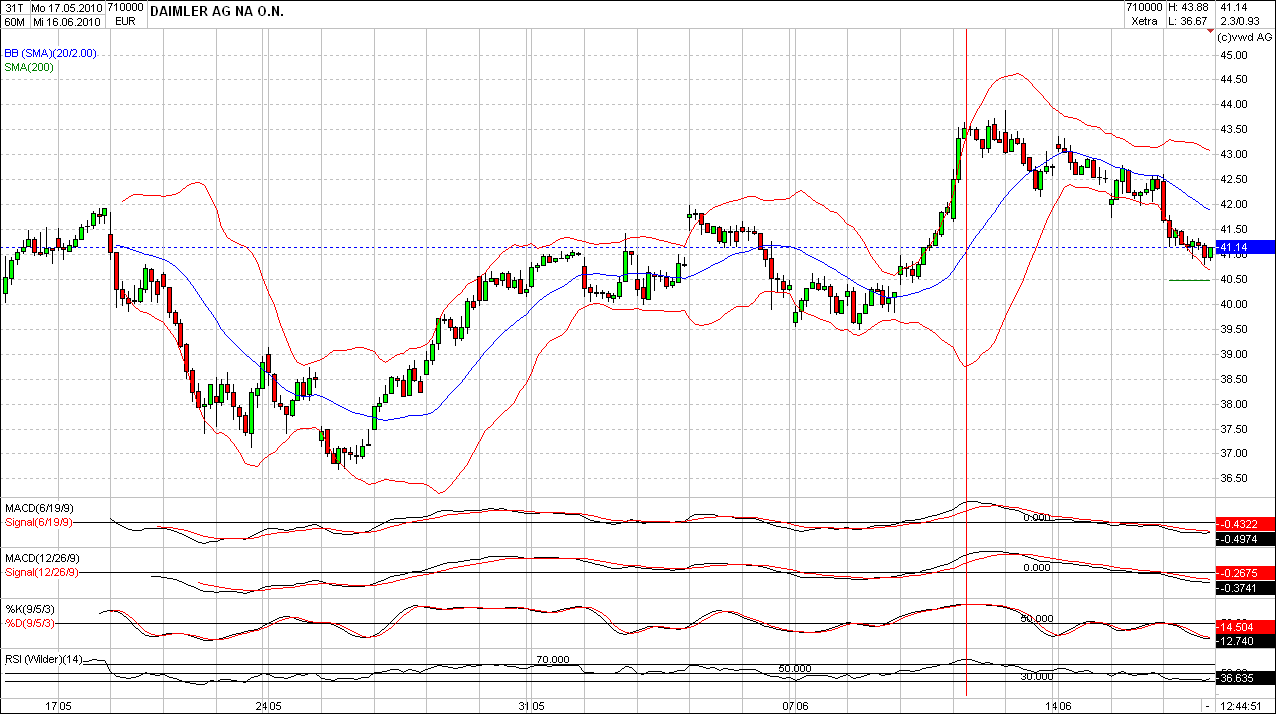Click the blue 41.14 current price tag

tap(1240, 247)
